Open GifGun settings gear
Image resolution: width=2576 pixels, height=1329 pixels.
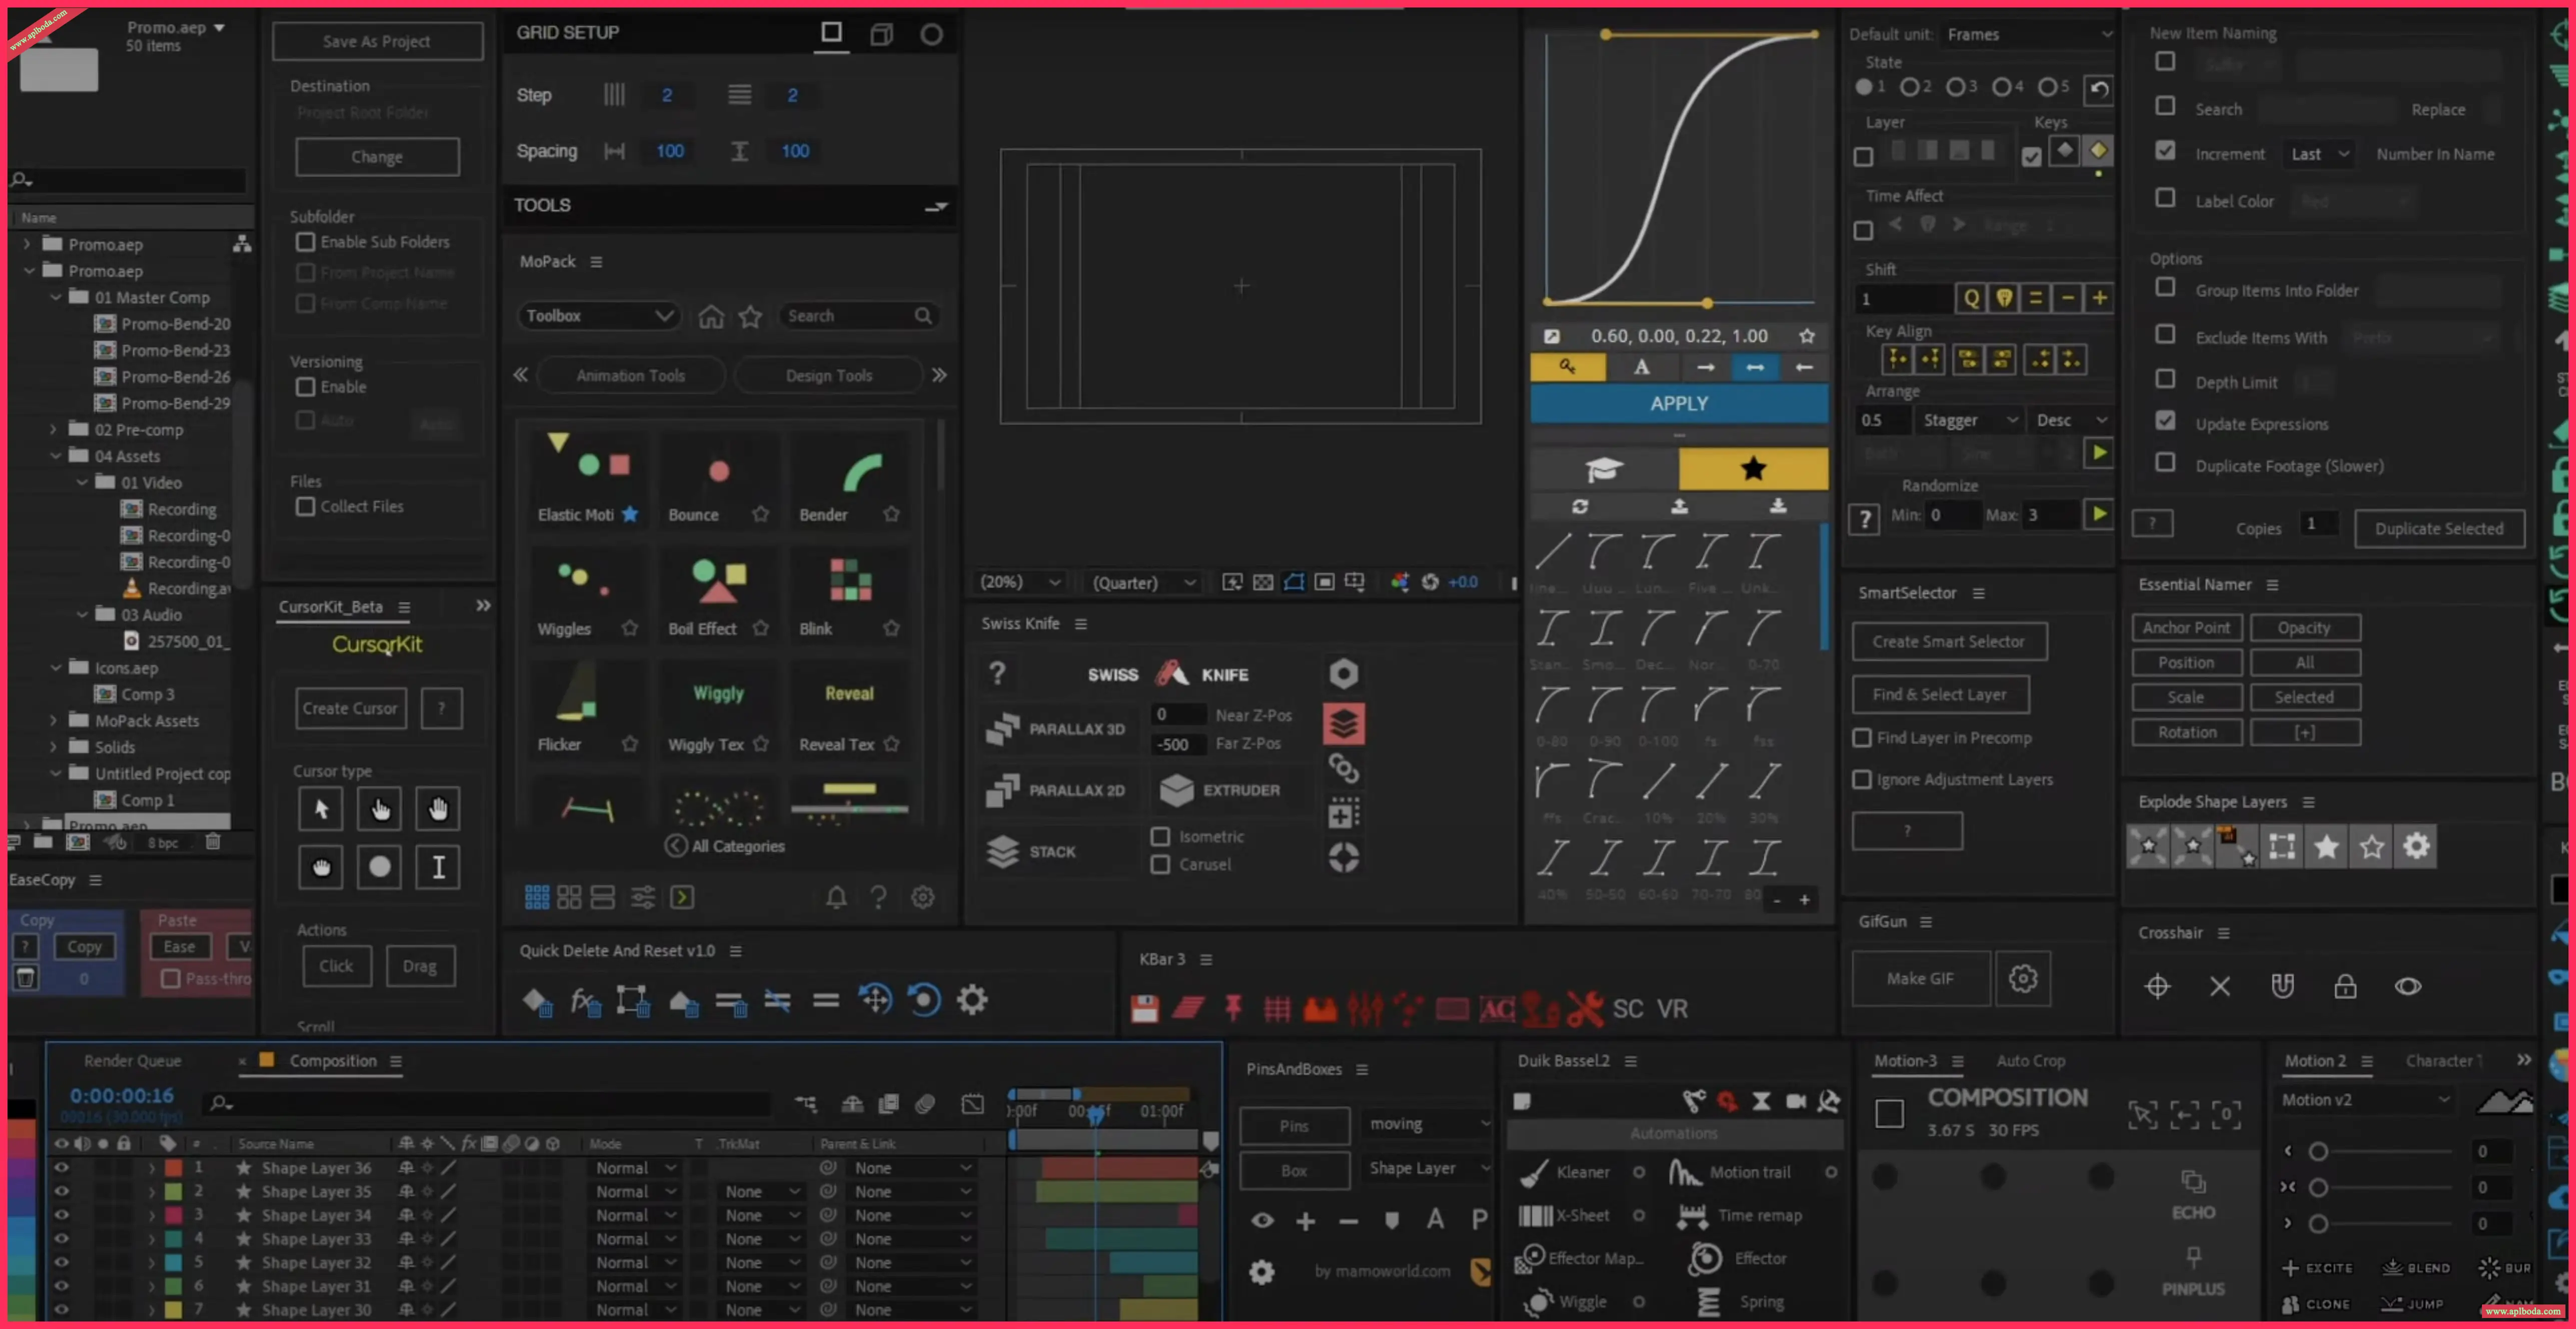click(x=2023, y=978)
